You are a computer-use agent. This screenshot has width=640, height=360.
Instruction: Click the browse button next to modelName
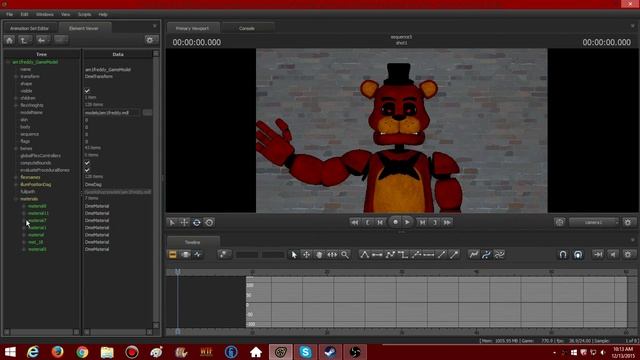coord(147,113)
